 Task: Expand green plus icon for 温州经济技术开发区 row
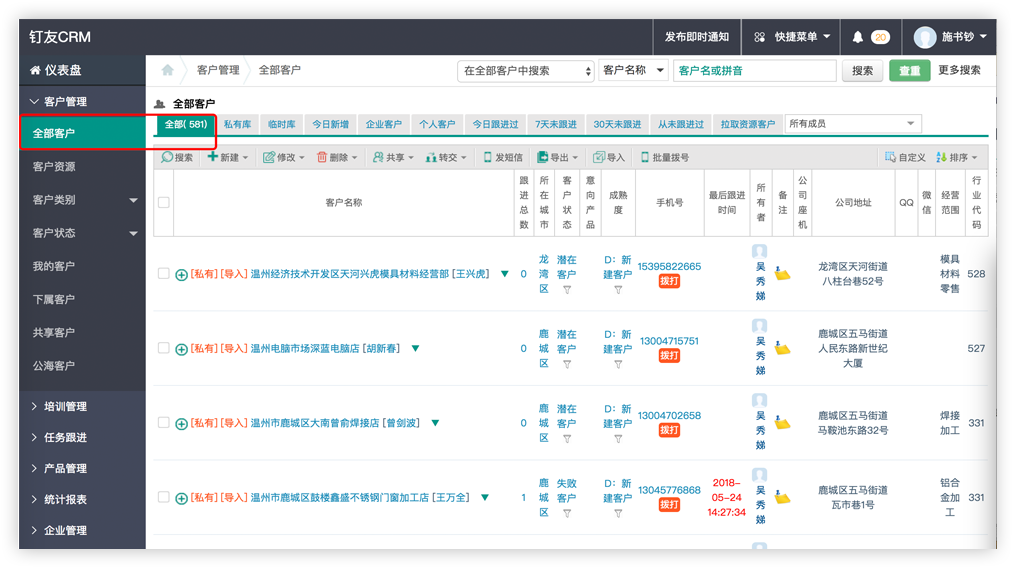coord(182,275)
